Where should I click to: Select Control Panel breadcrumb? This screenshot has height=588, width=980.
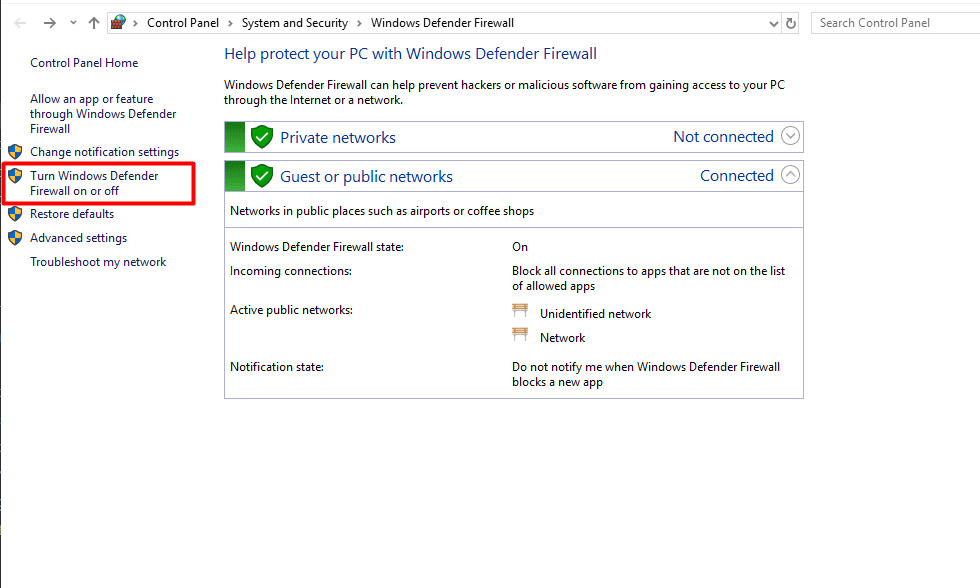tap(182, 23)
